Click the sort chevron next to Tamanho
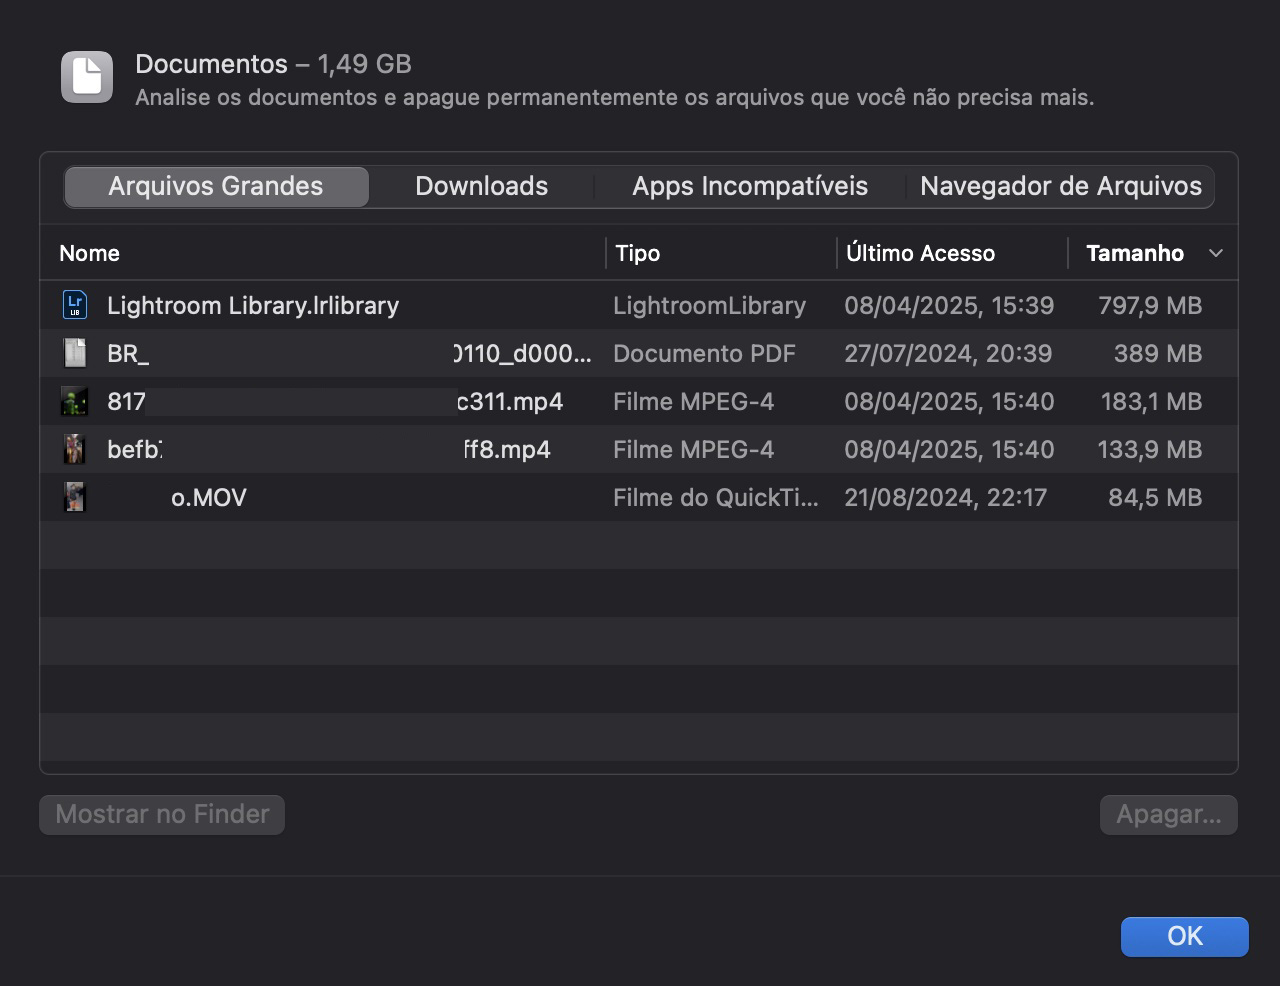1280x986 pixels. pyautogui.click(x=1216, y=254)
